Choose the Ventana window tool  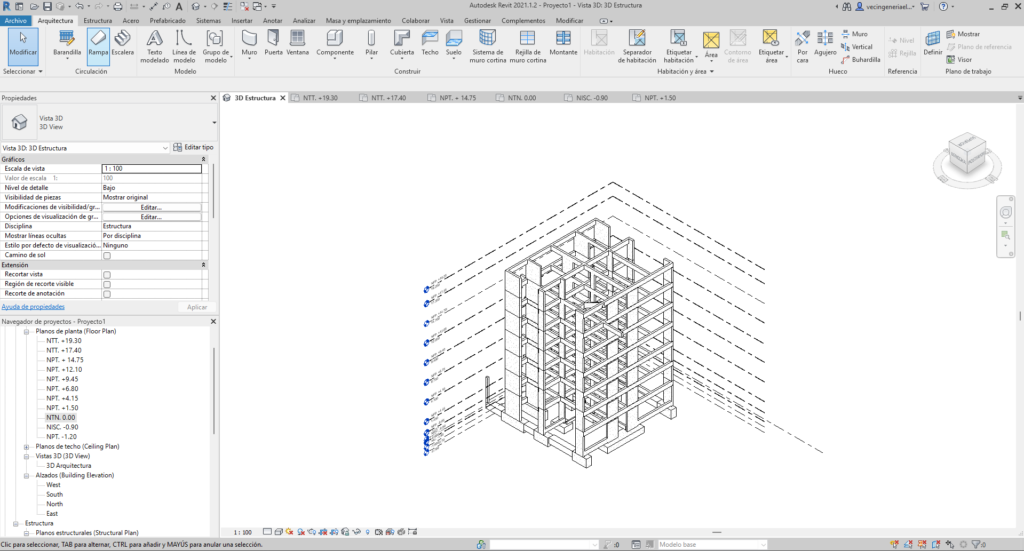point(297,44)
